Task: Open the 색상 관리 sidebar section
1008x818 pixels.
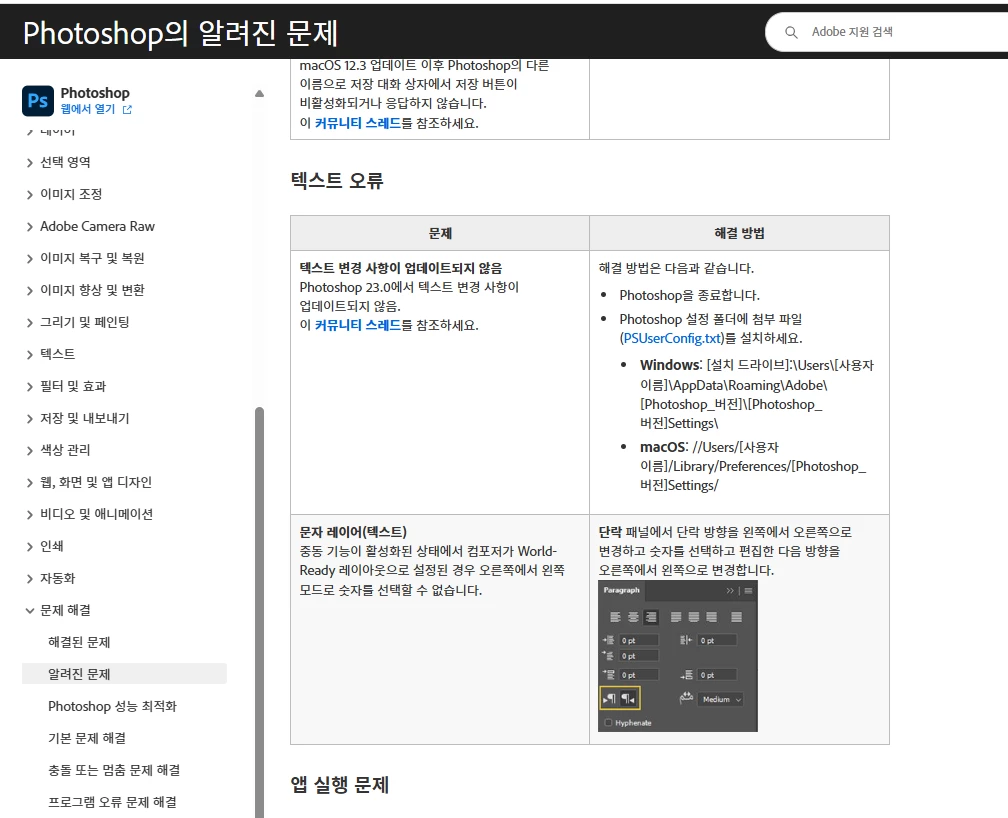Action: coord(65,450)
